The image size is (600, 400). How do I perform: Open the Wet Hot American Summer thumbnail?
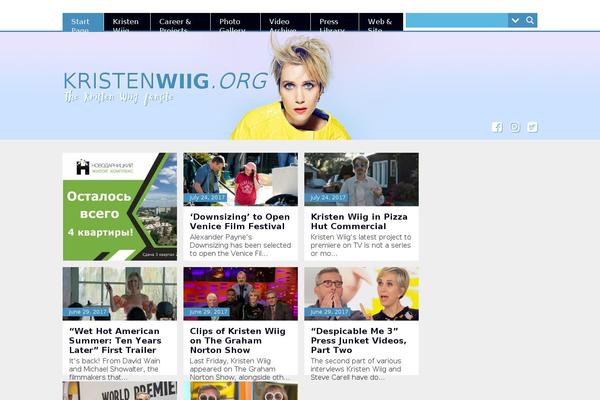[120, 294]
